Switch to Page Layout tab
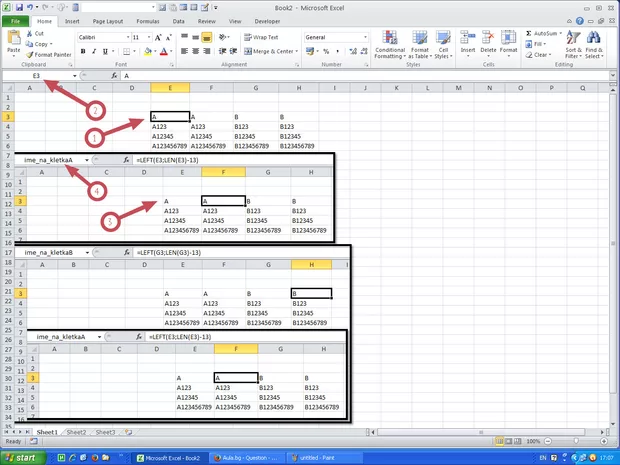Image resolution: width=620 pixels, height=465 pixels. click(108, 21)
